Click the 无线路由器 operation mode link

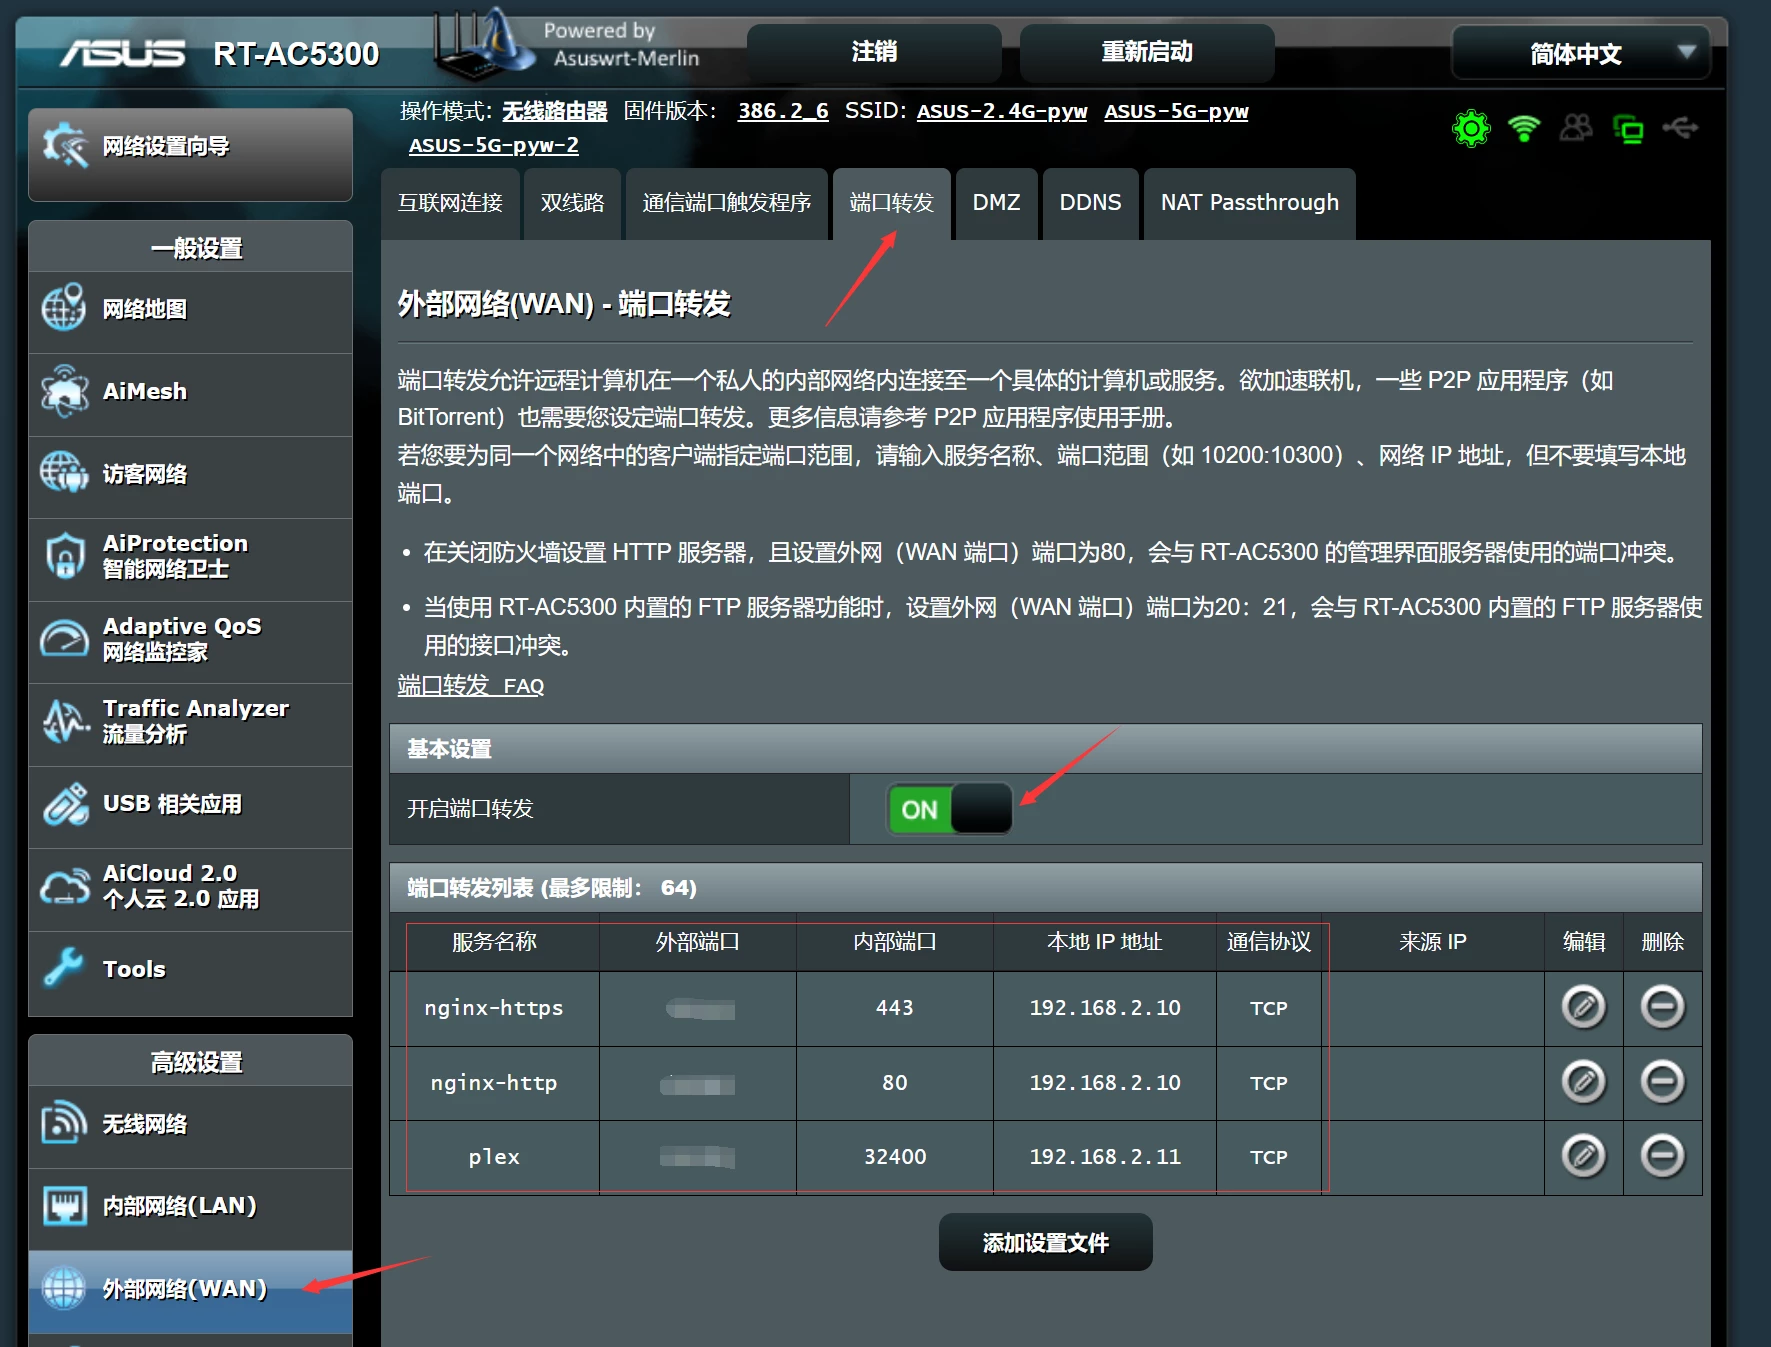(x=555, y=111)
